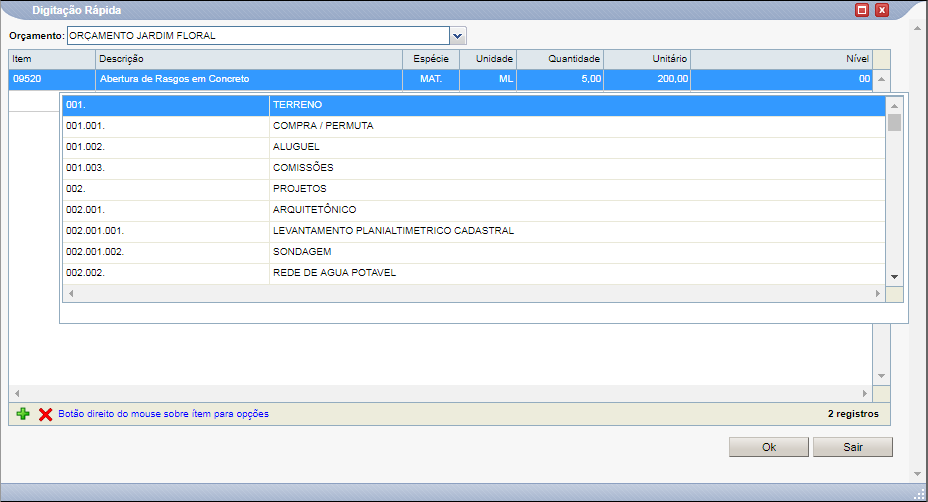This screenshot has width=928, height=502.
Task: Select the COMPRA / PERMUTA row
Action: tap(474, 126)
